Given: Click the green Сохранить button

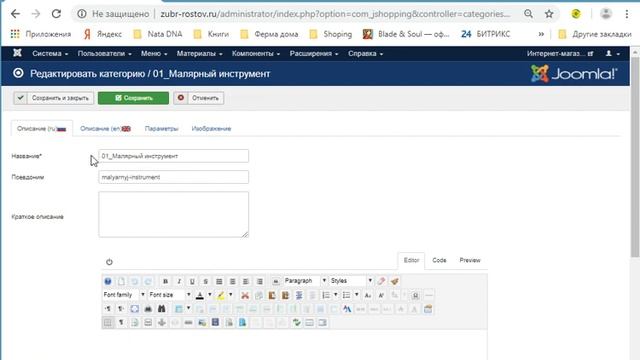Looking at the screenshot, I should pos(133,98).
